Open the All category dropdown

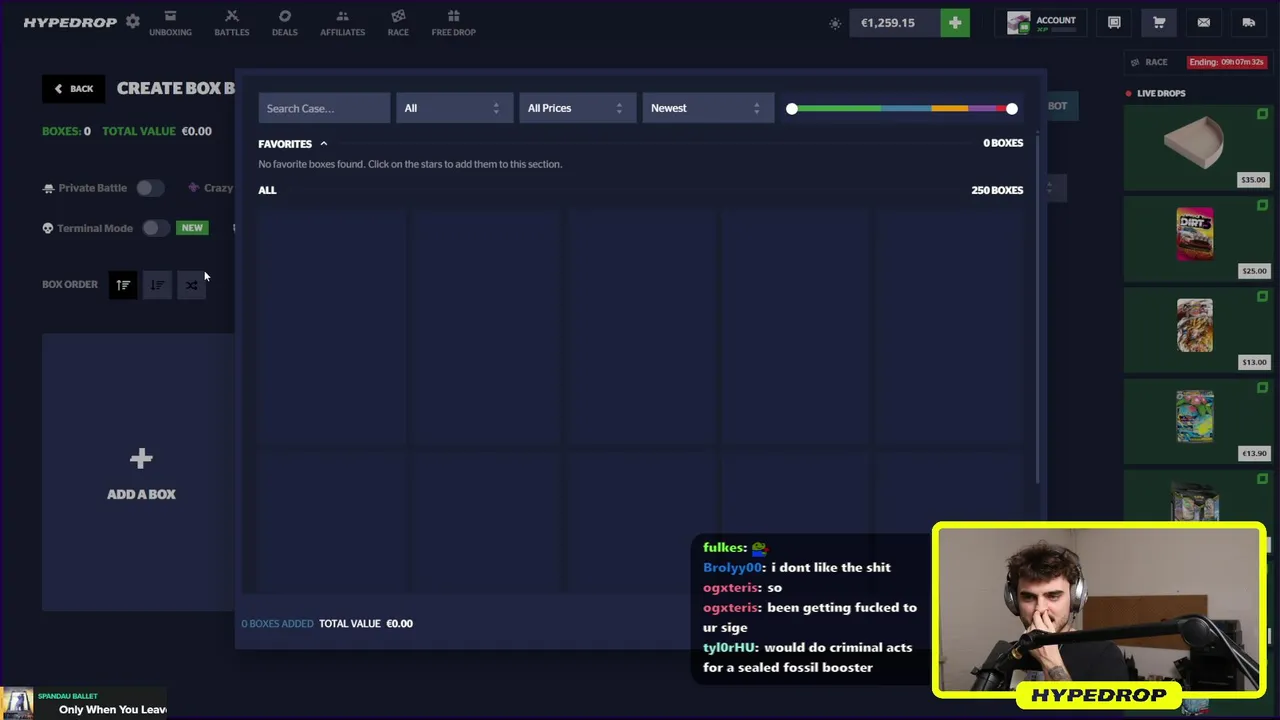coord(453,108)
